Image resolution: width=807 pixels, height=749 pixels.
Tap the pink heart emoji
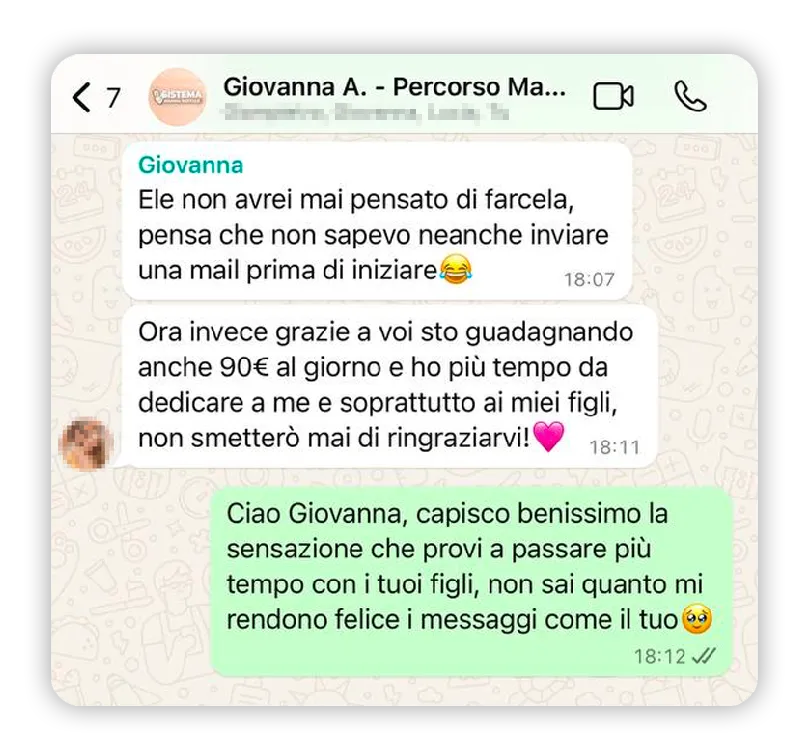click(x=549, y=437)
